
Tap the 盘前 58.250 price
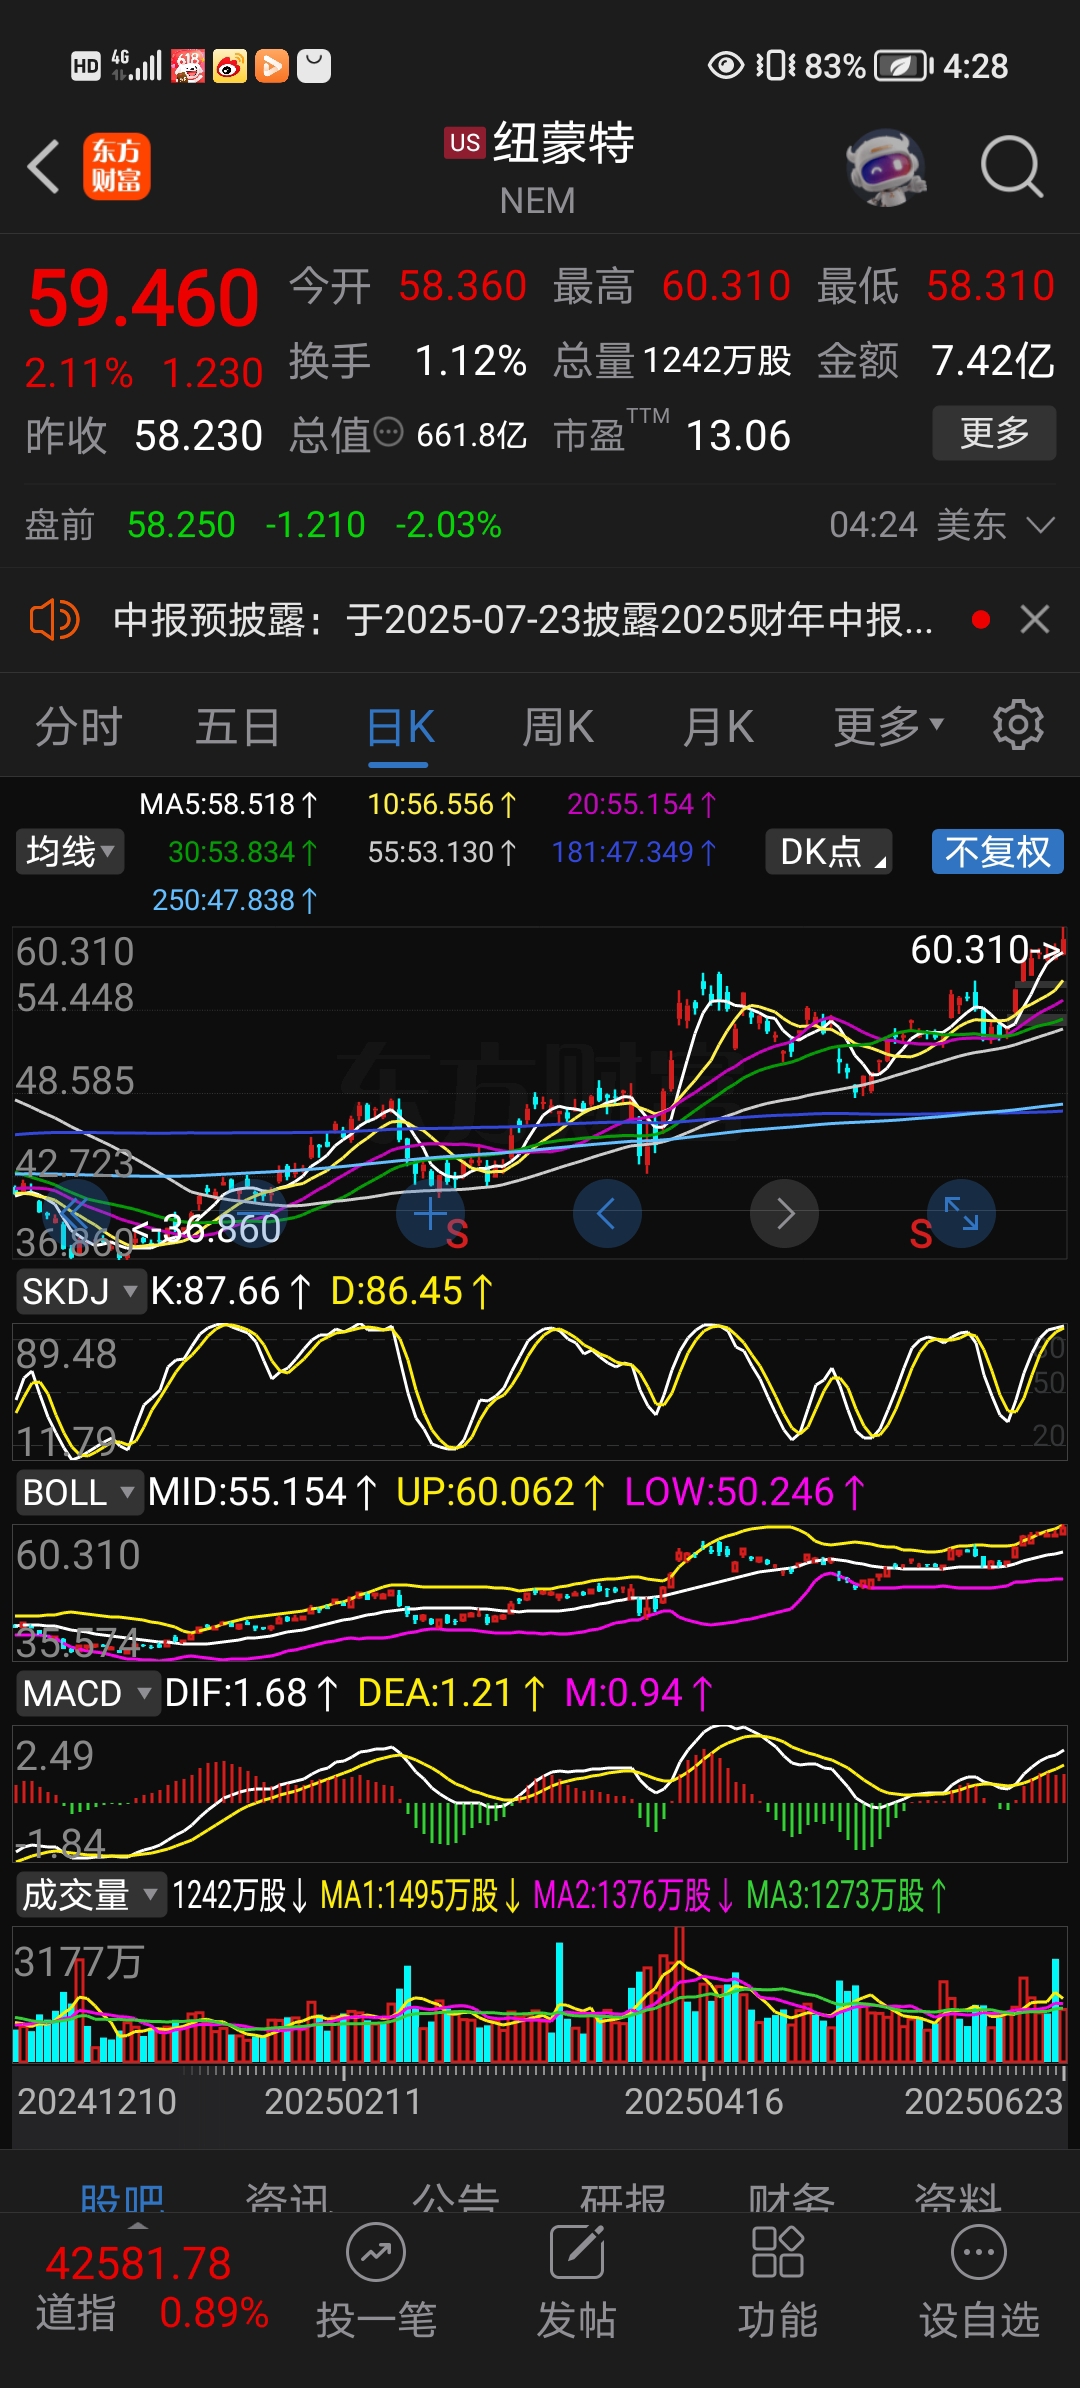point(181,525)
